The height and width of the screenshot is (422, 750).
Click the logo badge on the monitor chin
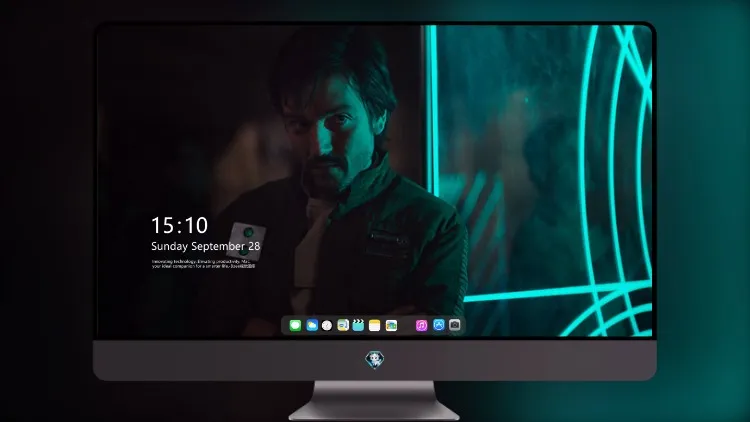375,360
